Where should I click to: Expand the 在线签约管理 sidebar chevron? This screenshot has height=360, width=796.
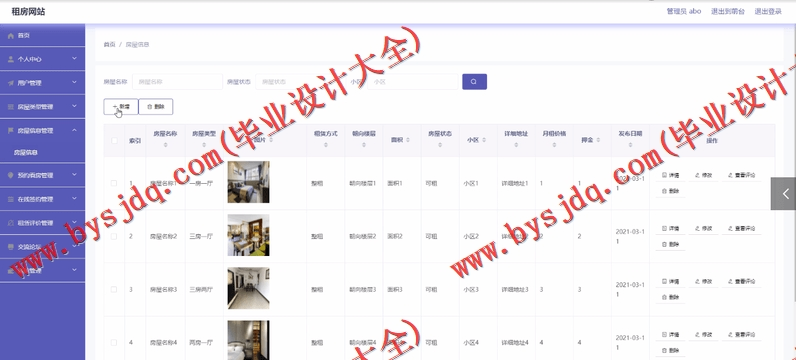click(75, 199)
